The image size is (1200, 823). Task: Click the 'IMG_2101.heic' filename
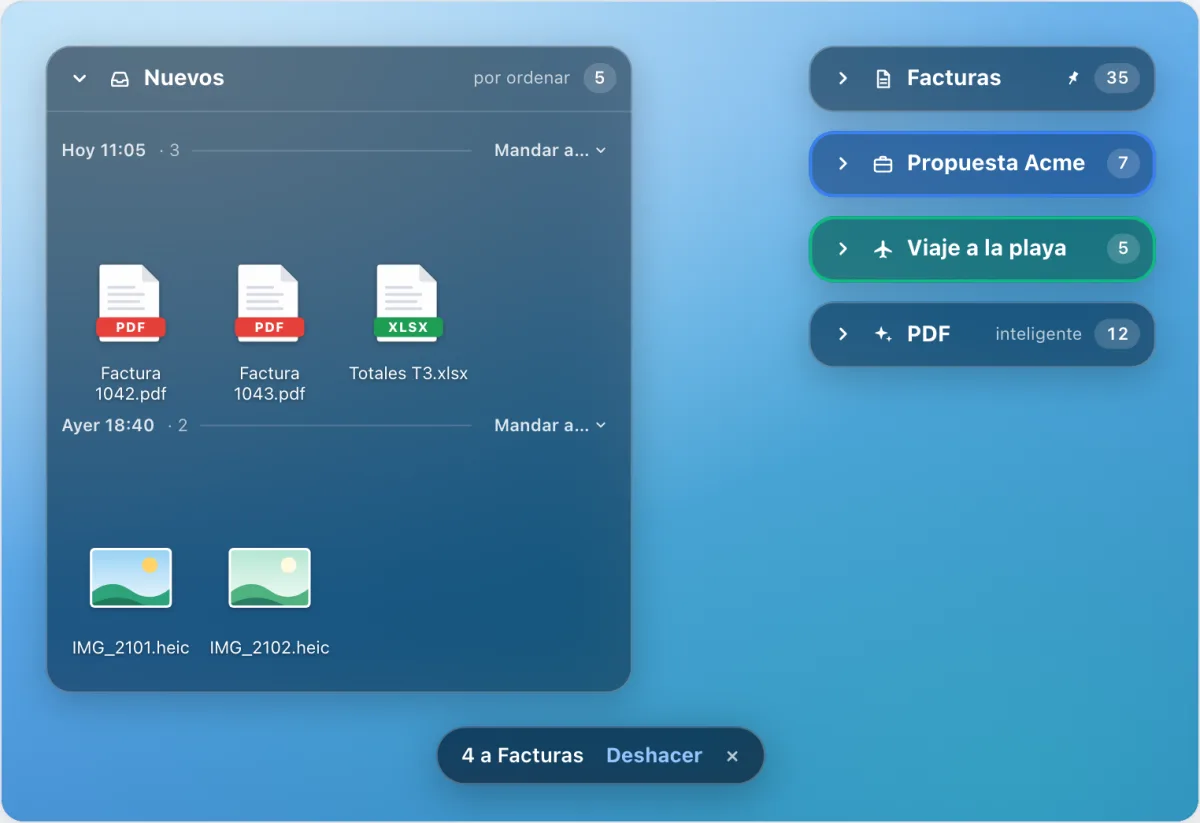tap(131, 647)
